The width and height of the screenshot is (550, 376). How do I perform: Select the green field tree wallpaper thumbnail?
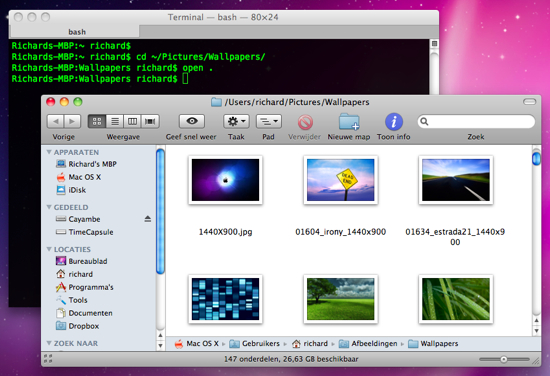click(341, 299)
